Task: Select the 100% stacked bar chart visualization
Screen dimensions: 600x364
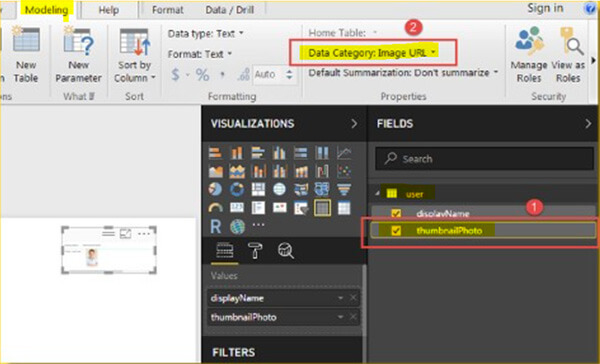Action: 301,153
